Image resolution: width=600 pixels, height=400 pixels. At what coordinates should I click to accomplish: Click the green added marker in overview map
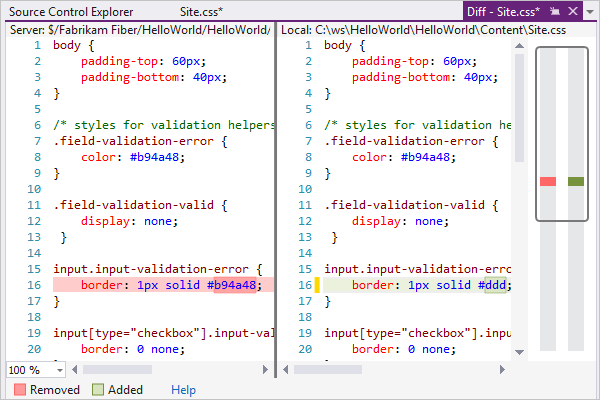(x=576, y=181)
